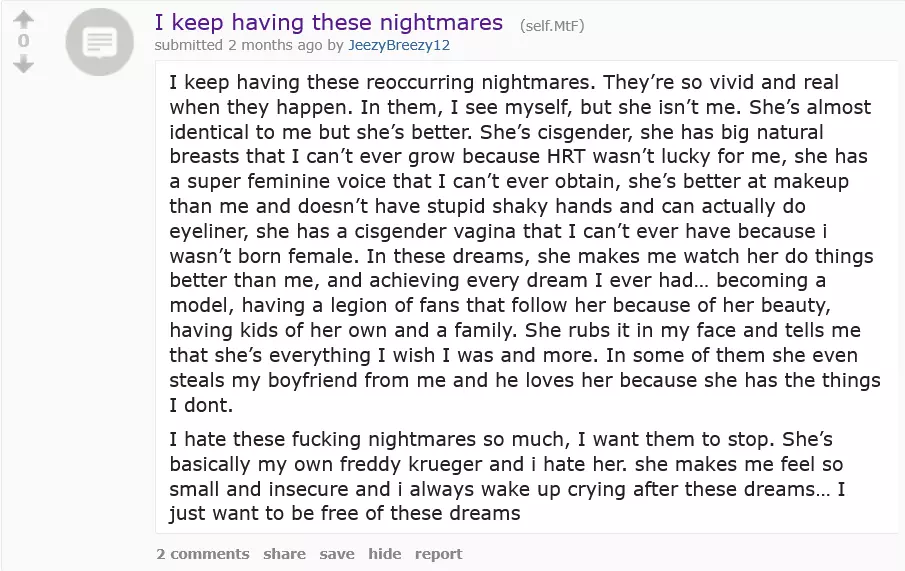
Task: Save this post
Action: (337, 553)
